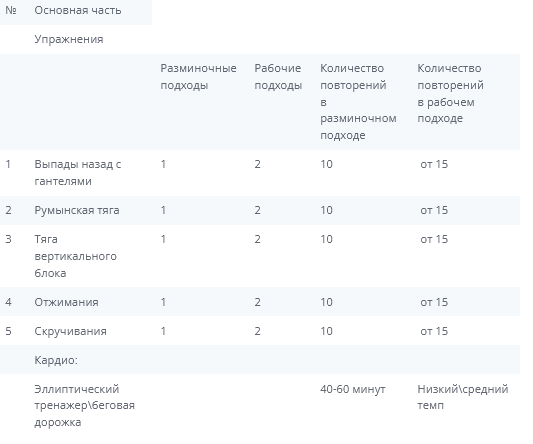
Task: Click row number 1 for Выпады
Action: (x=8, y=164)
